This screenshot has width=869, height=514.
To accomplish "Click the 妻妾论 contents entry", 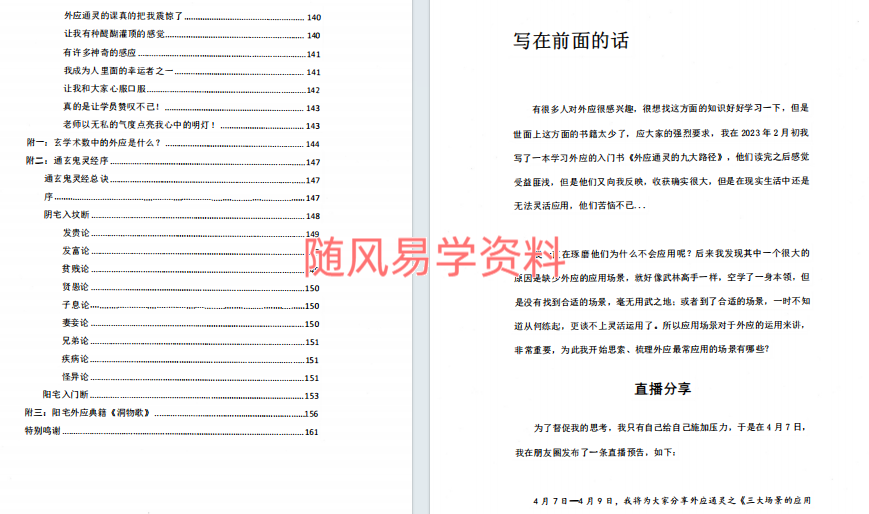I will tap(76, 324).
